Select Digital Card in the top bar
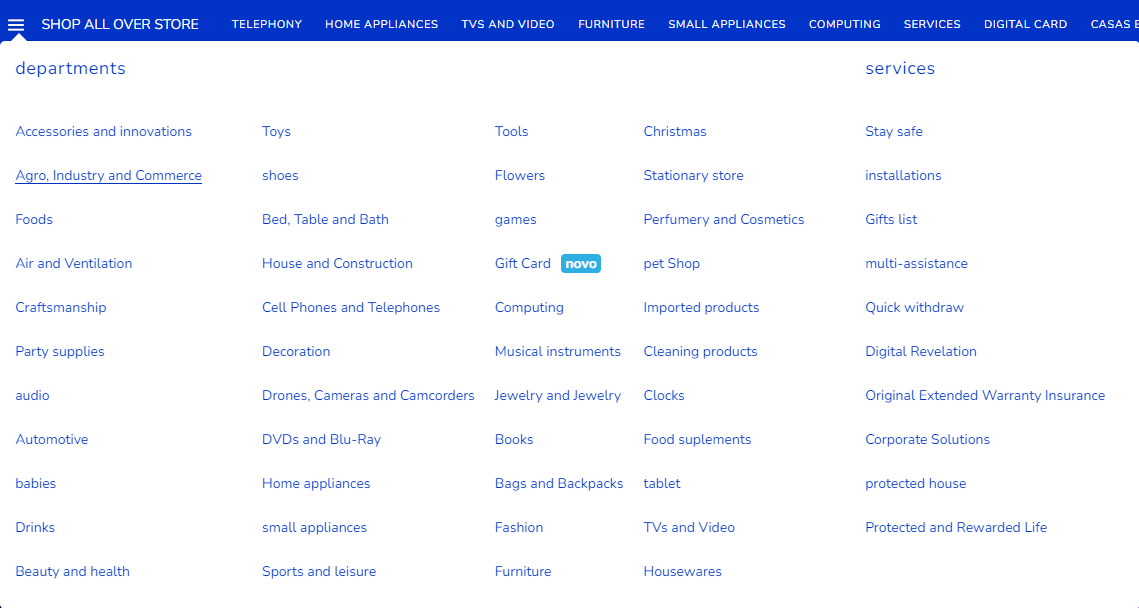This screenshot has height=608, width=1139. 1026,24
